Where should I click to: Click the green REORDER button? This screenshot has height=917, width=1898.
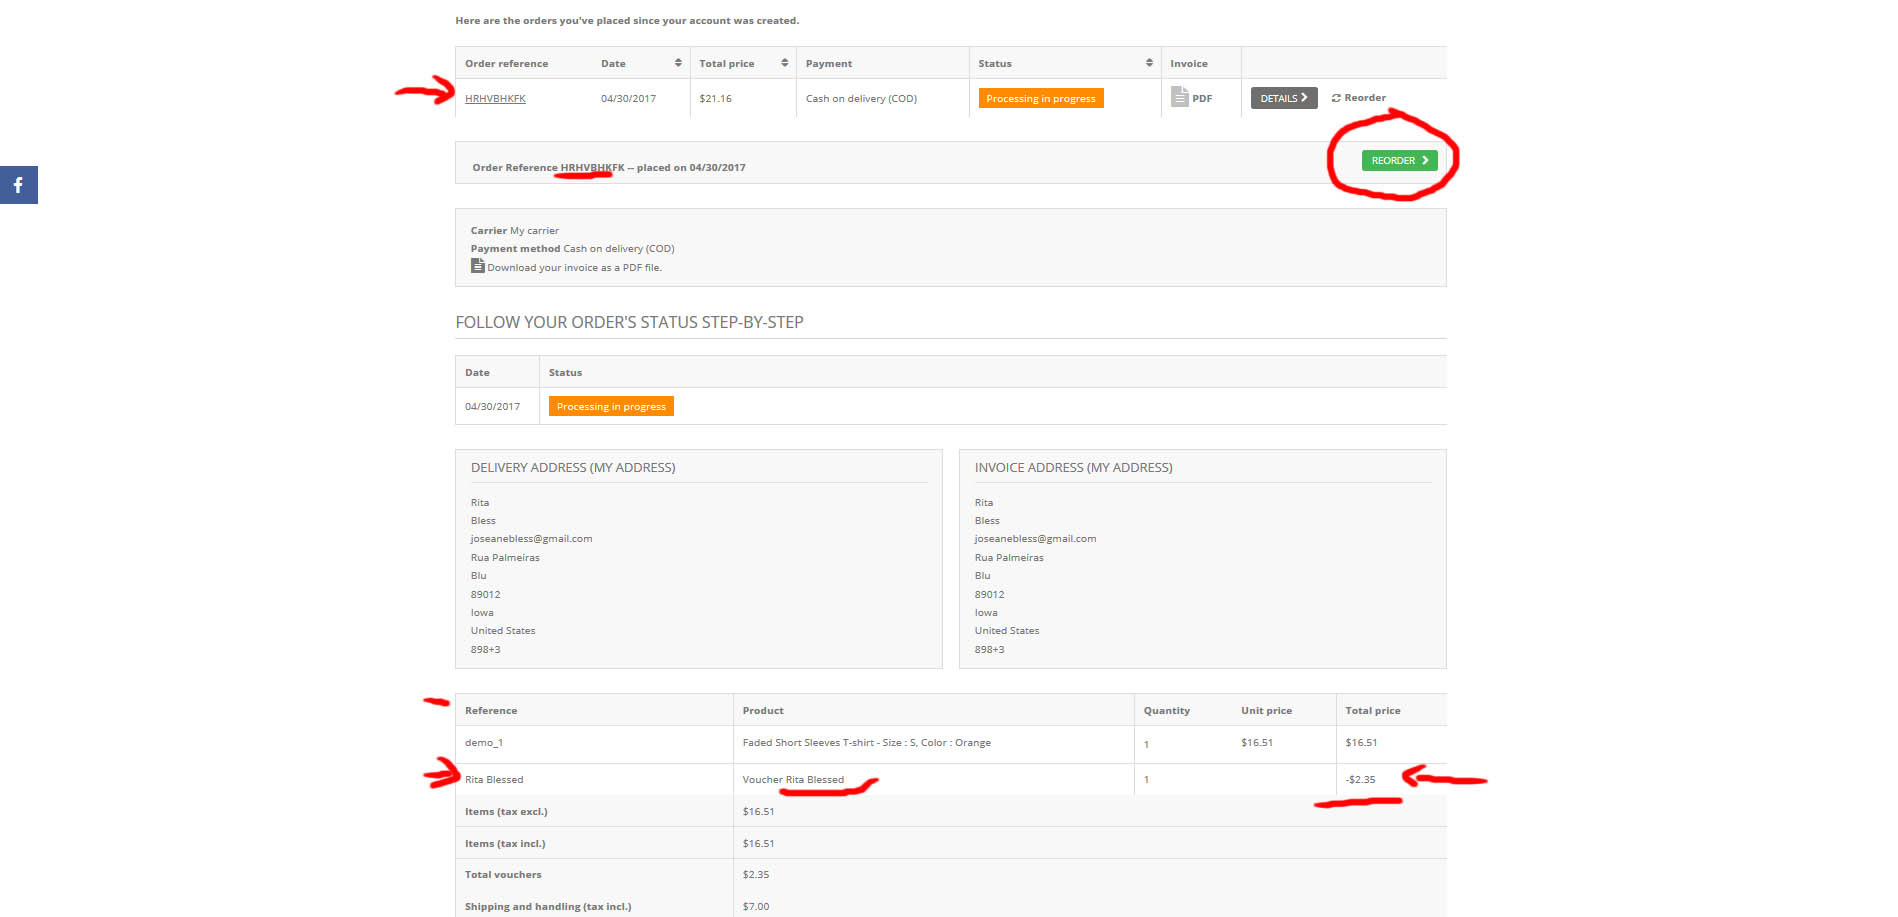coord(1399,160)
